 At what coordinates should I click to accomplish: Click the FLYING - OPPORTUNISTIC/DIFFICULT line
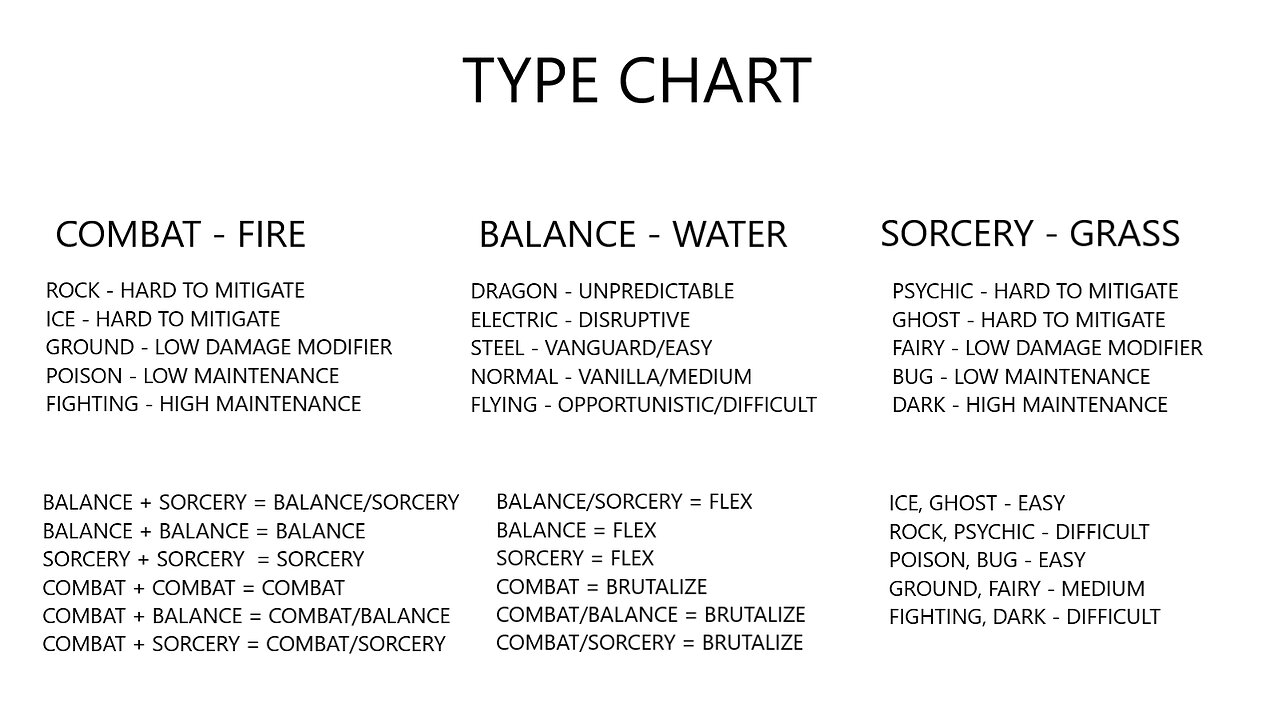[x=643, y=405]
